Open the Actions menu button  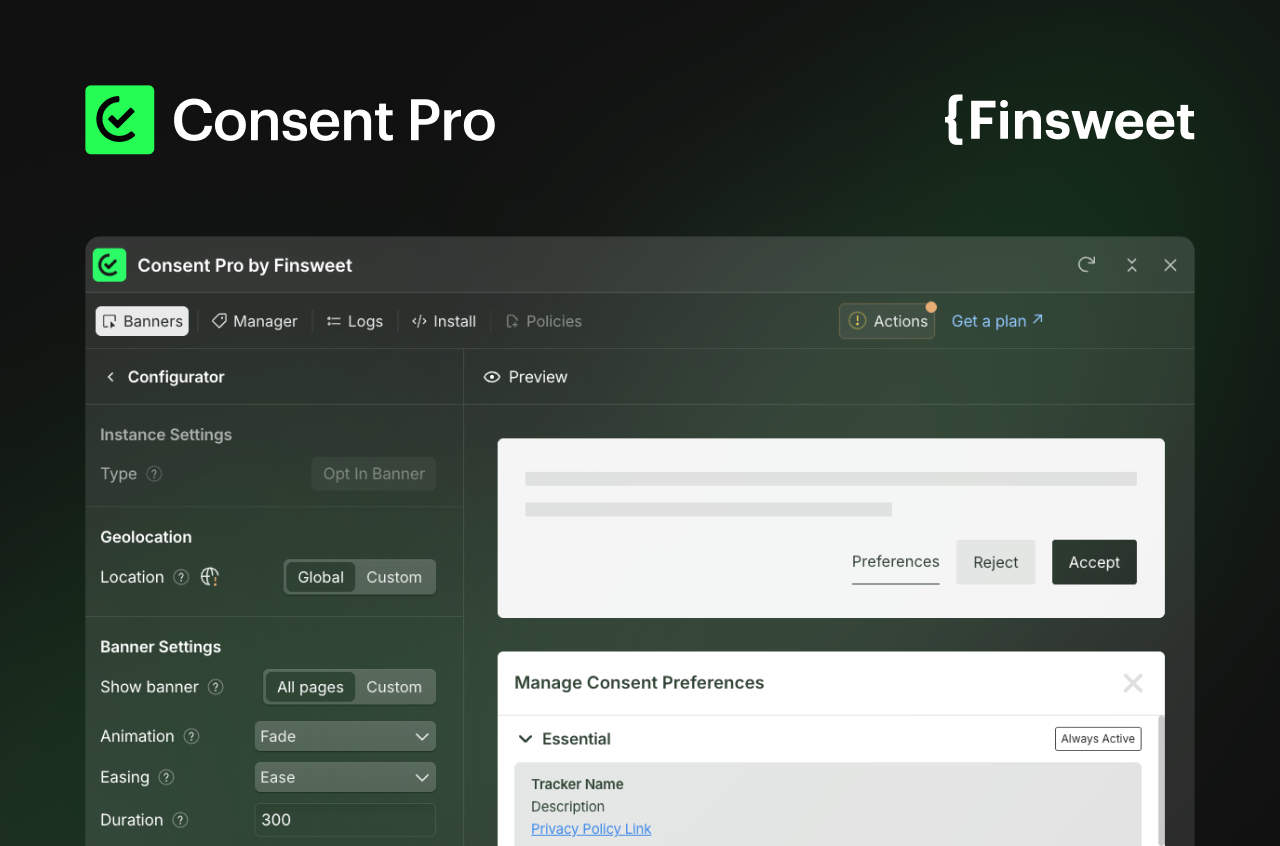(887, 321)
